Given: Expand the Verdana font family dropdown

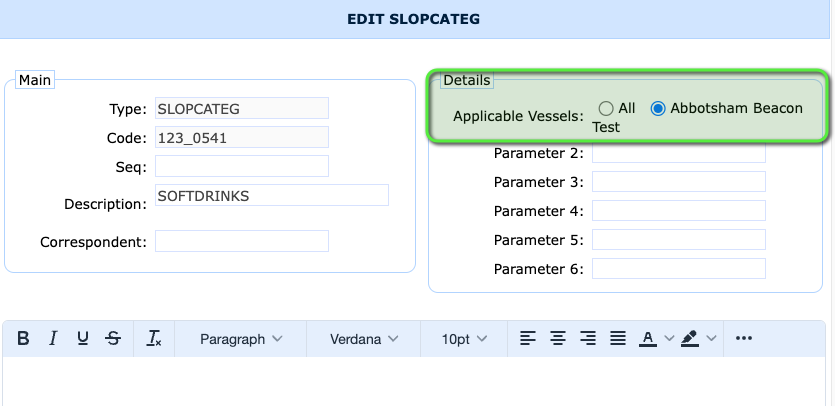Looking at the screenshot, I should coord(365,339).
